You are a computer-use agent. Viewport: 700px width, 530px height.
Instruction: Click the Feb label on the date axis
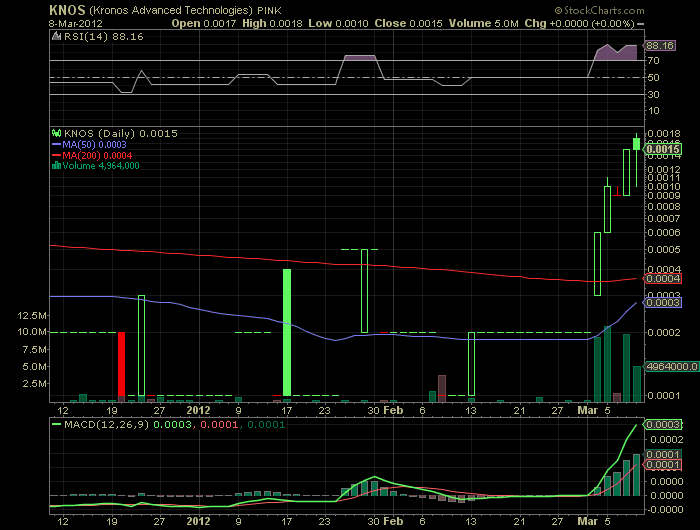(394, 410)
